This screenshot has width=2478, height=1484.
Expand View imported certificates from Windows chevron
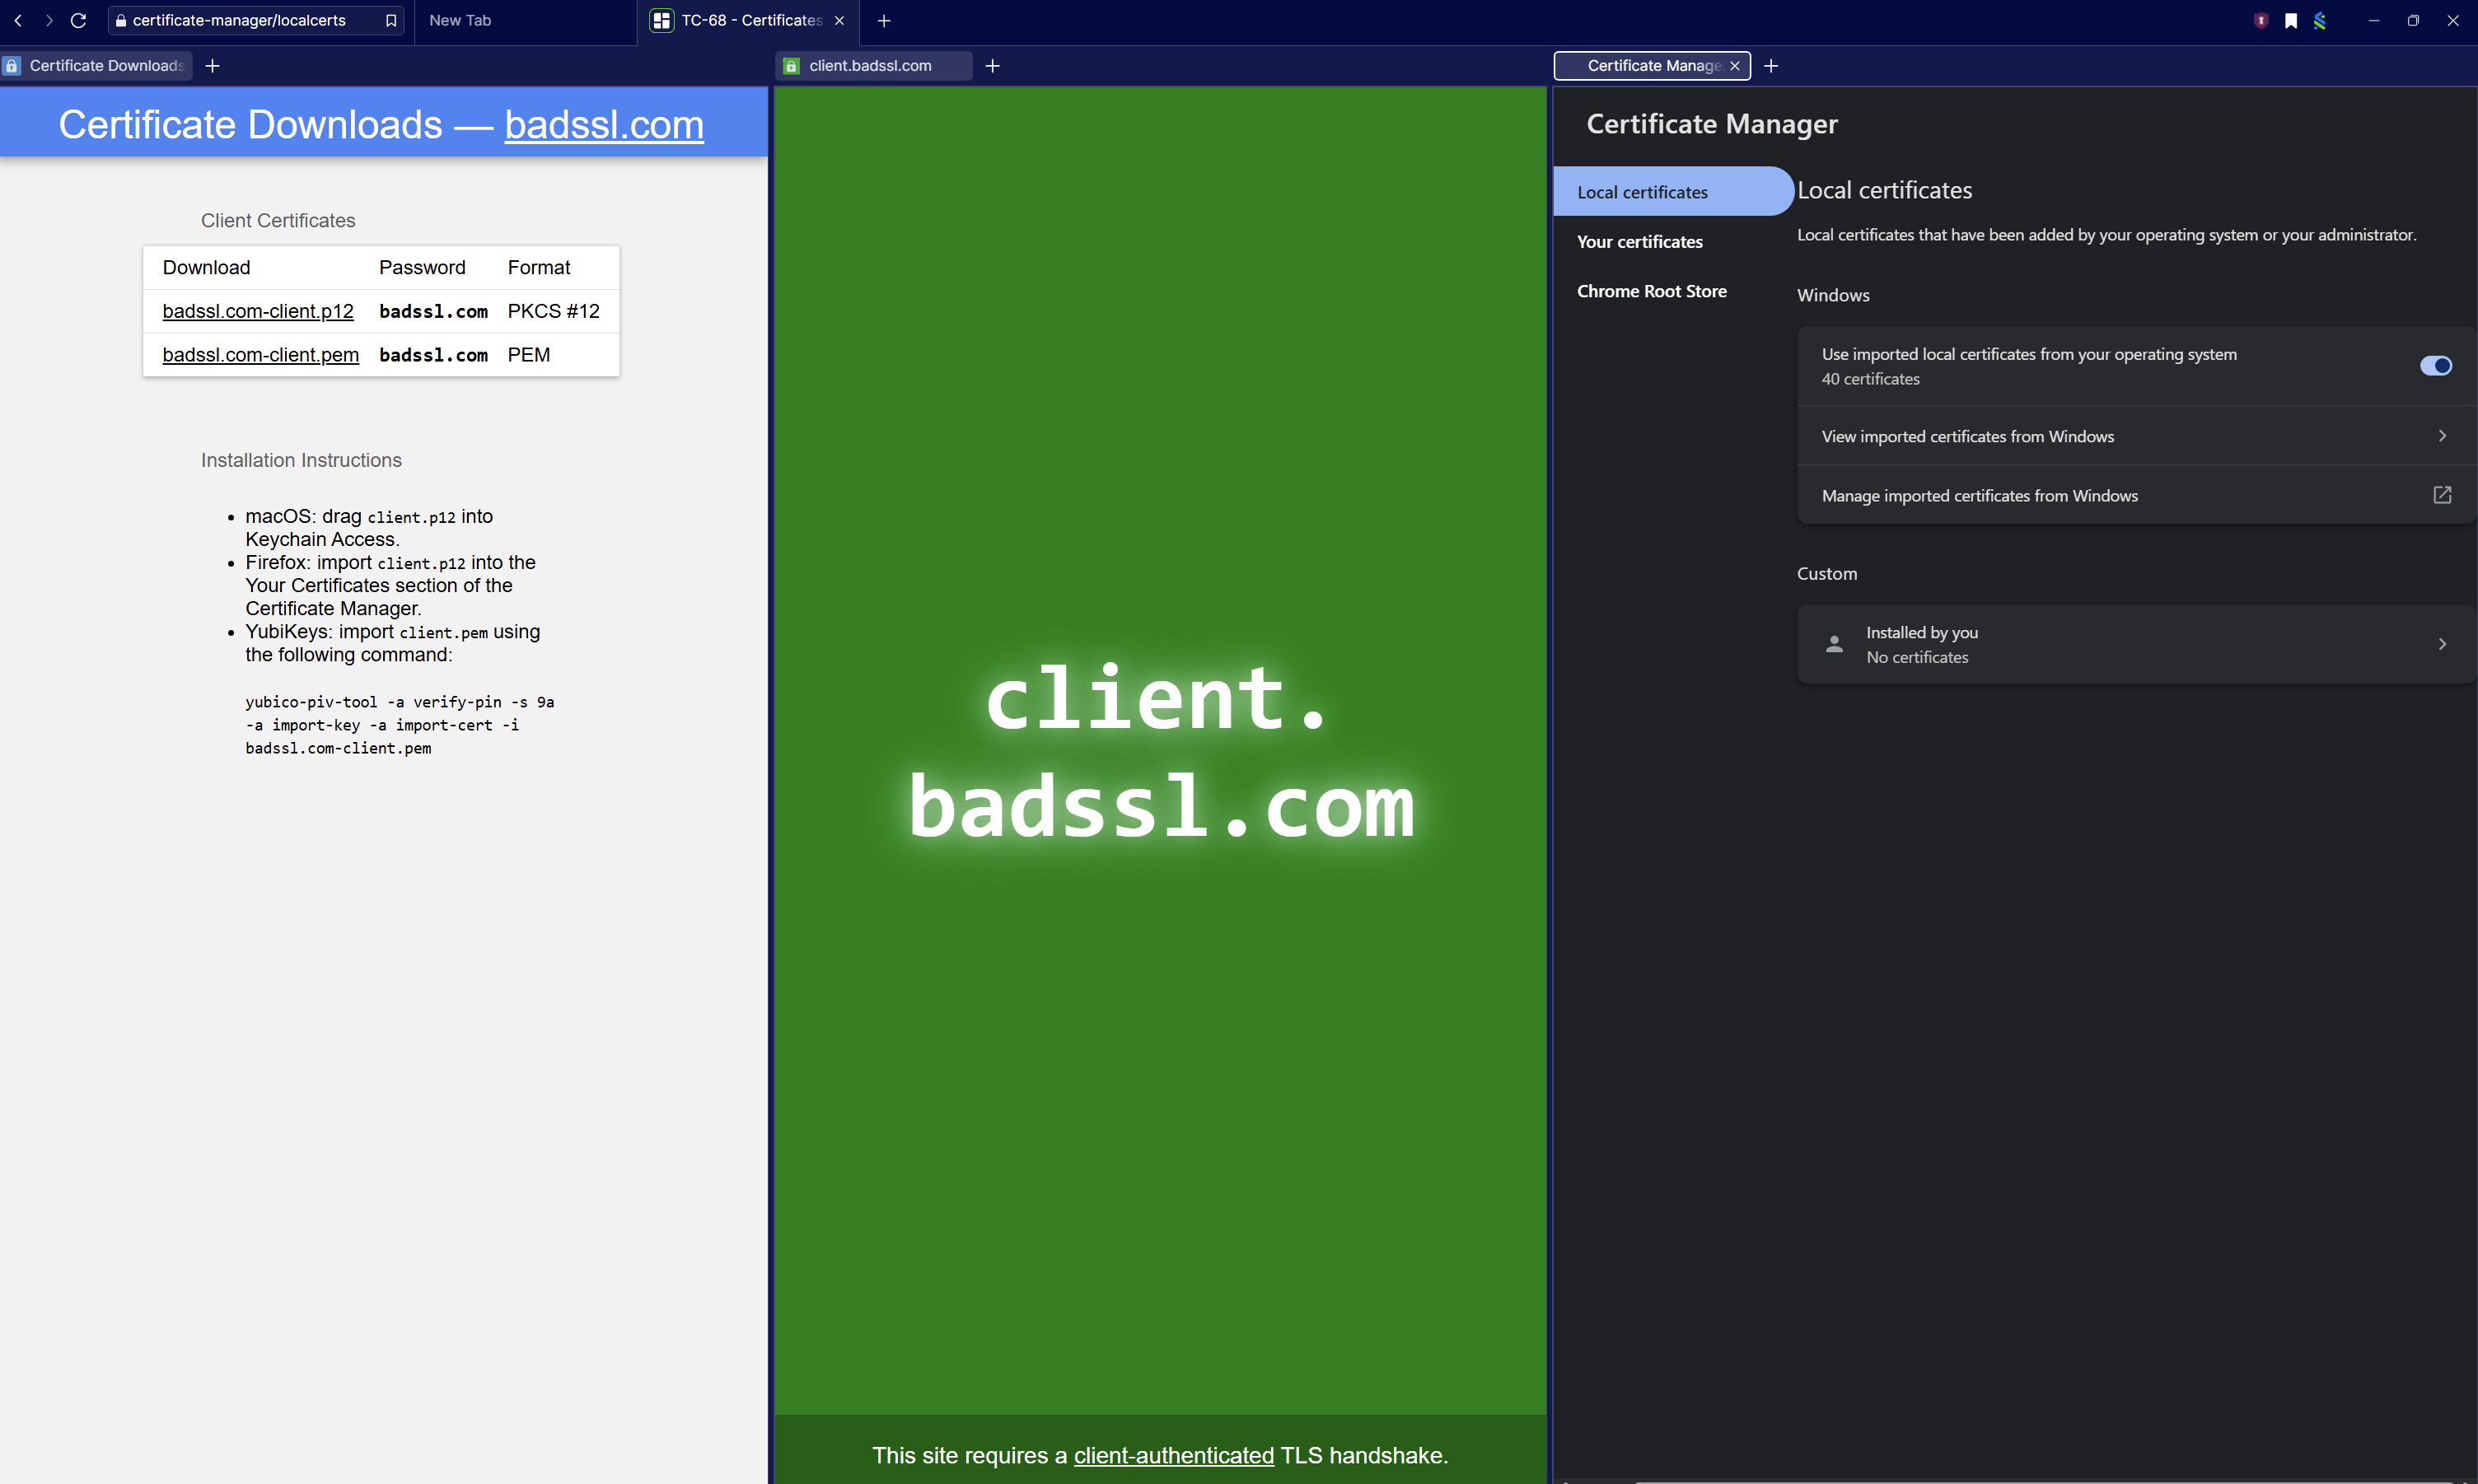[2442, 435]
